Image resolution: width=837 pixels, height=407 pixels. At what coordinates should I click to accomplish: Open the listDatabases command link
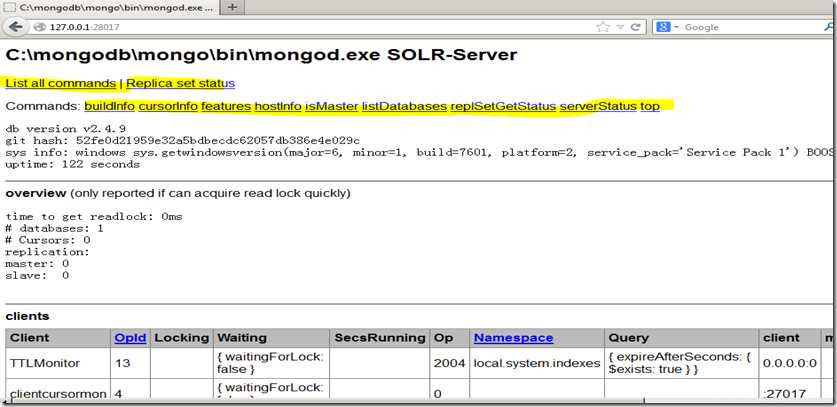point(405,106)
